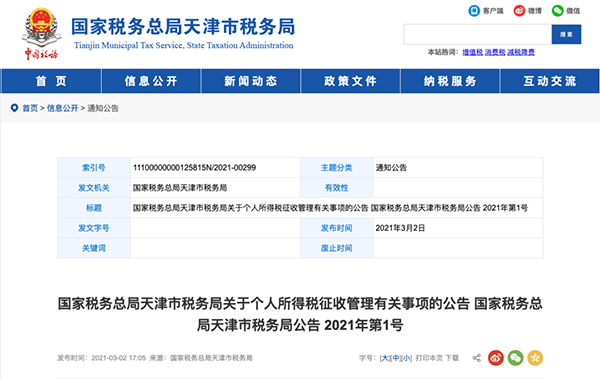Click the national tax emblem logo
Viewport: 600px width, 379px height.
[41, 34]
